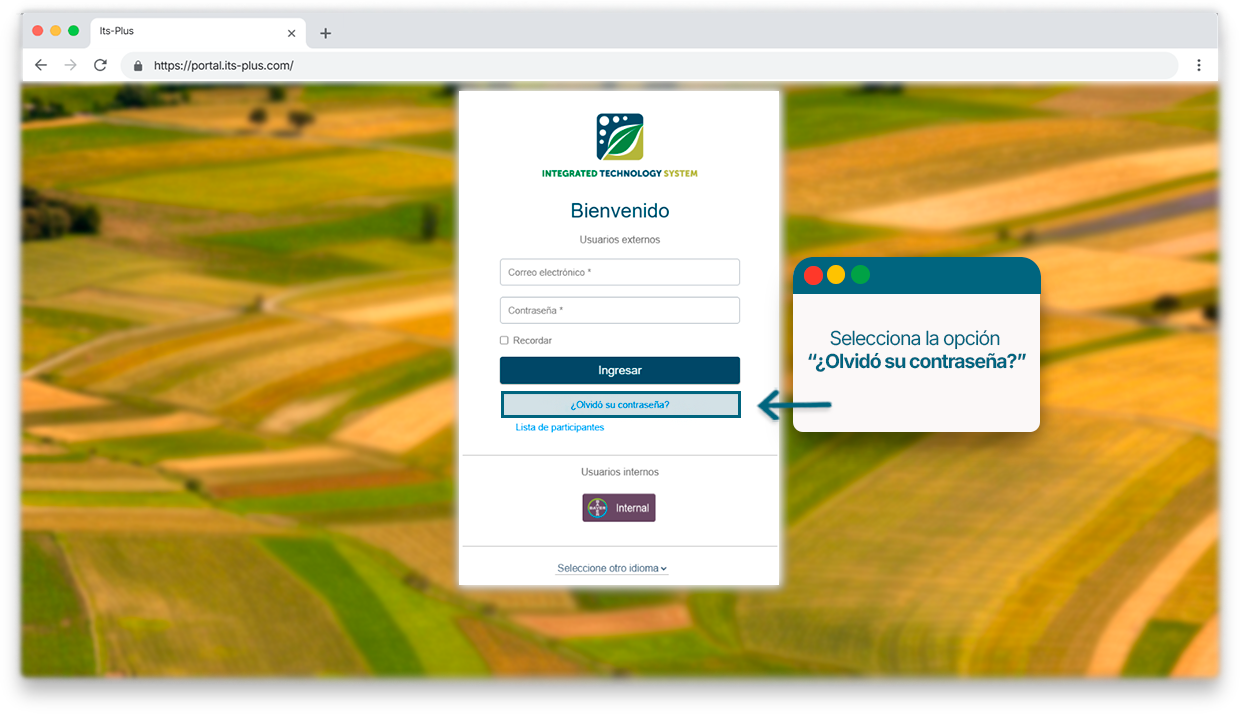Reload the page with refresh icon
Image resolution: width=1240 pixels, height=714 pixels.
coord(100,65)
